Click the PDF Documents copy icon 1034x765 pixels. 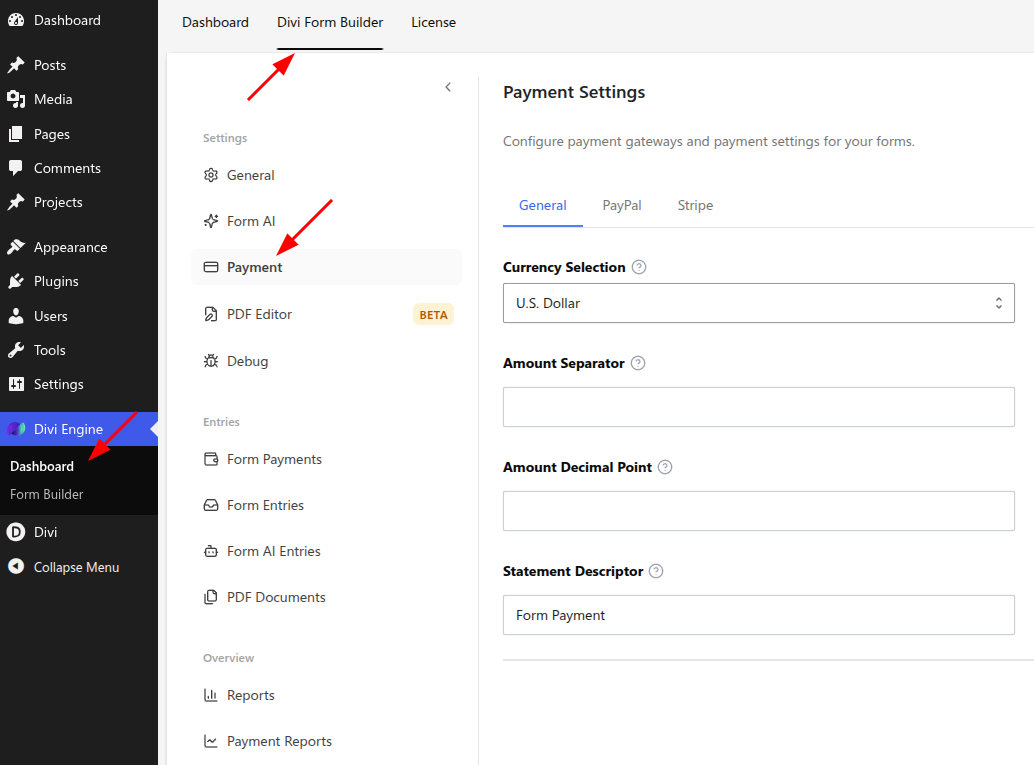pyautogui.click(x=211, y=597)
